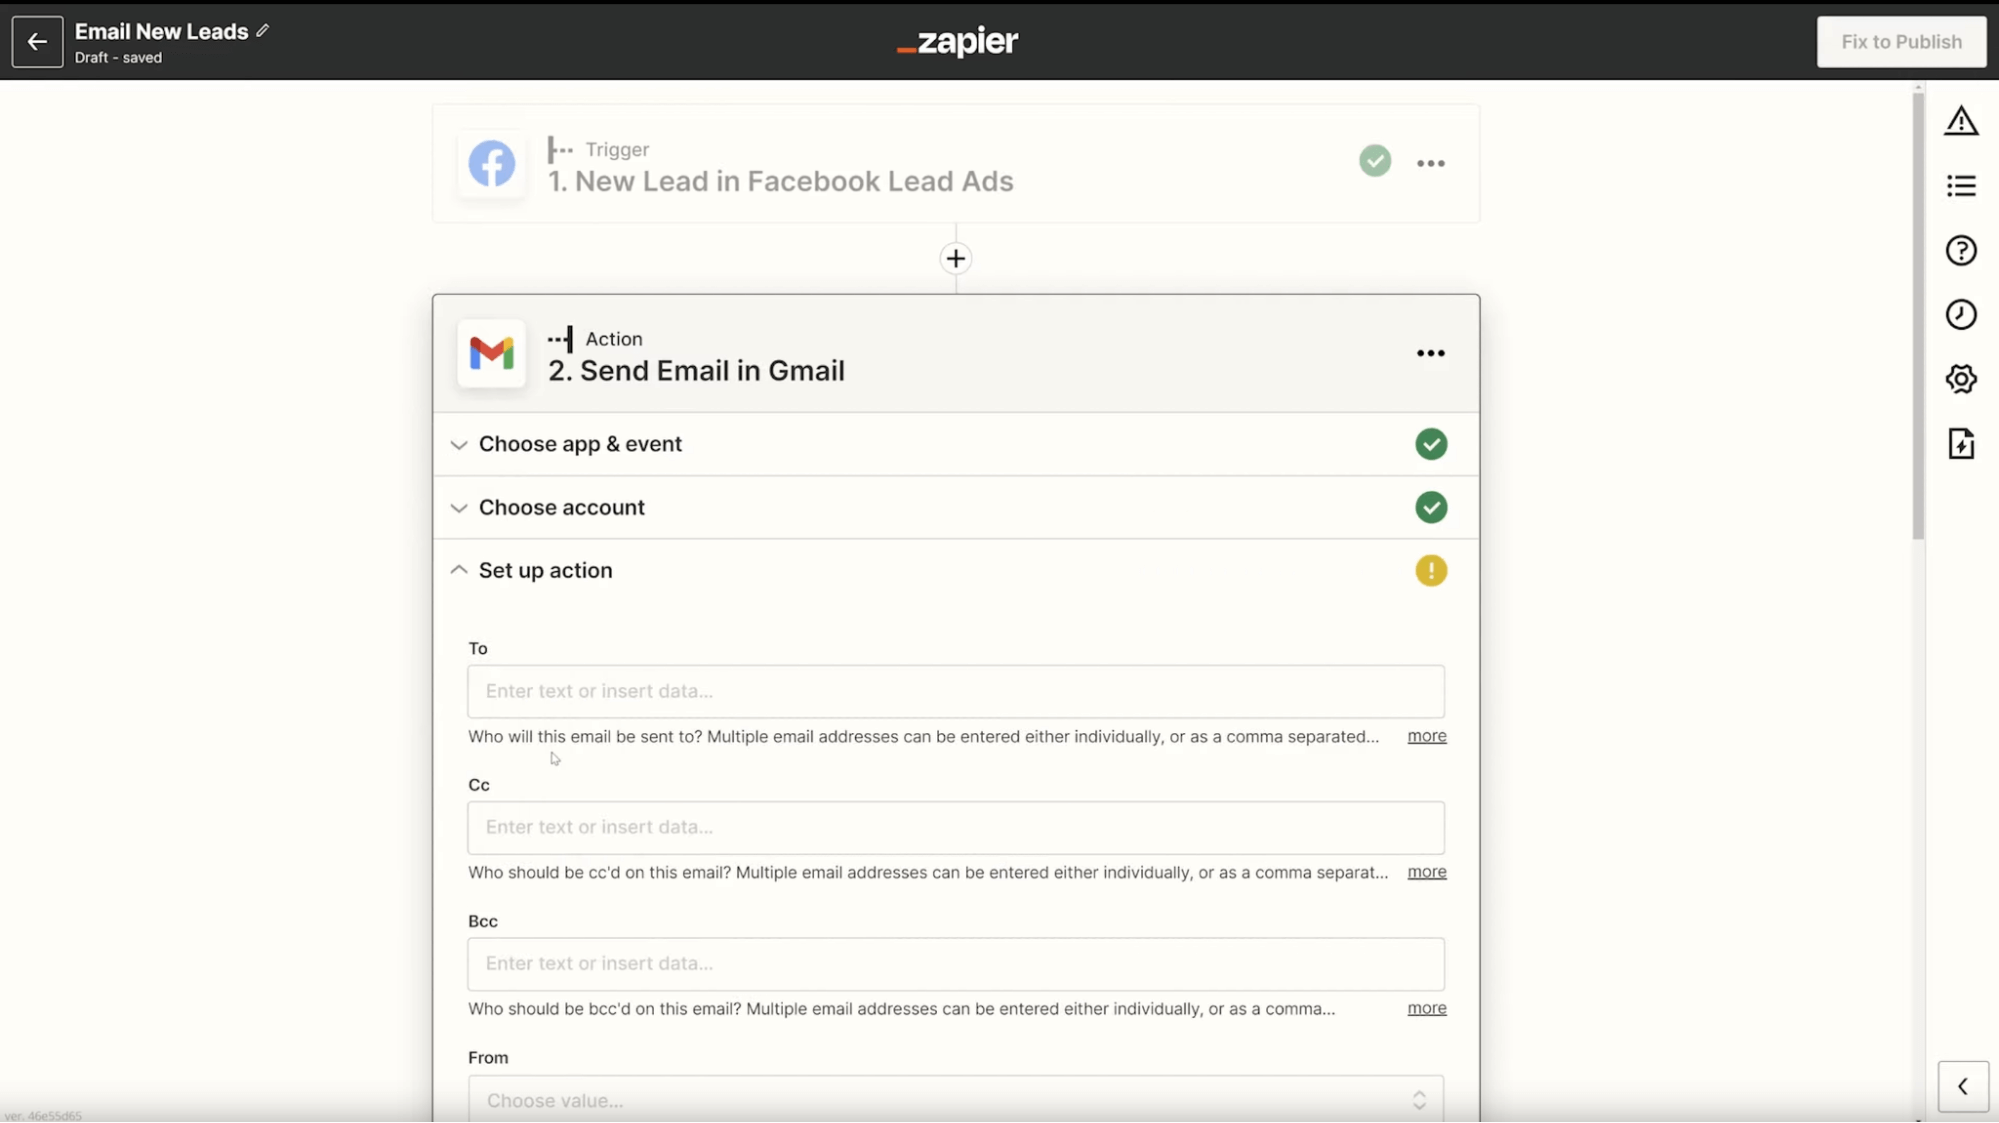
Task: Show more of the Bcc description
Action: click(1426, 1008)
